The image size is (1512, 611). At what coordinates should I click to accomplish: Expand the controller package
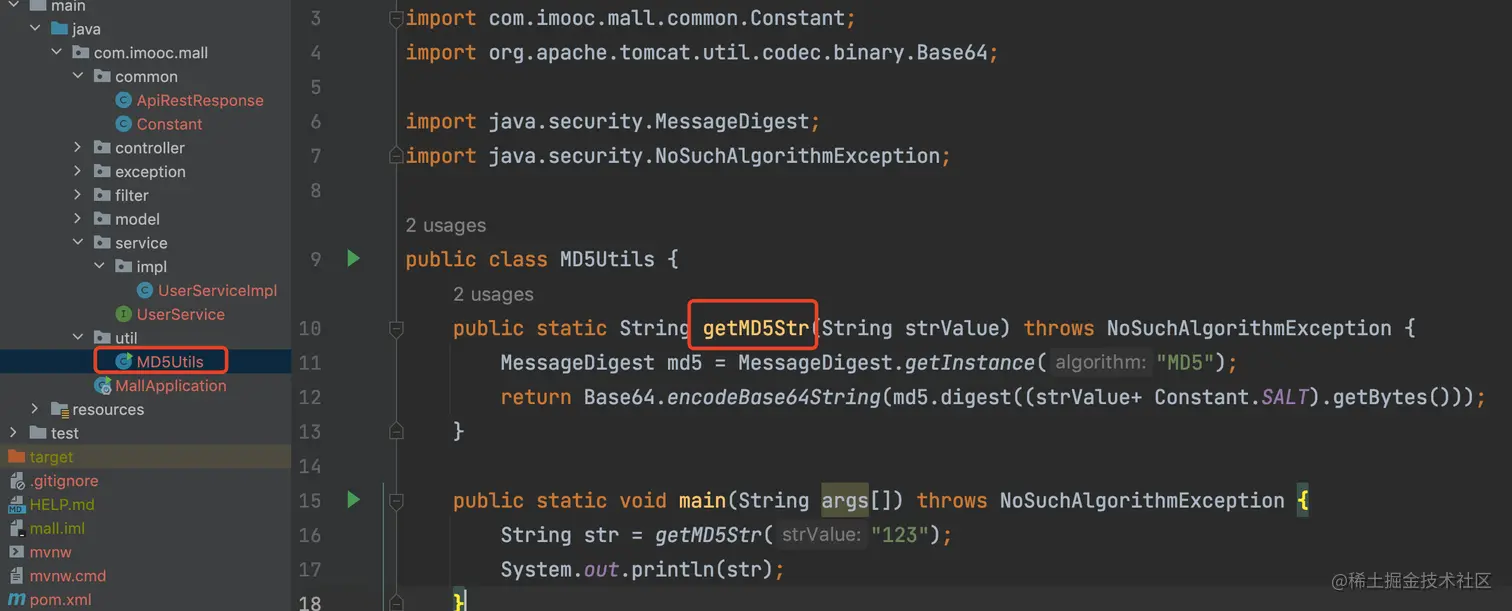coord(78,148)
